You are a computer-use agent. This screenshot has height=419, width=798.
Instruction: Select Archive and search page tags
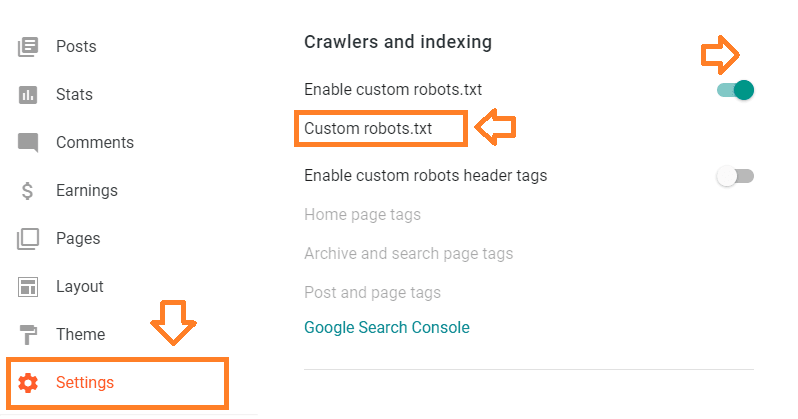[x=409, y=254]
